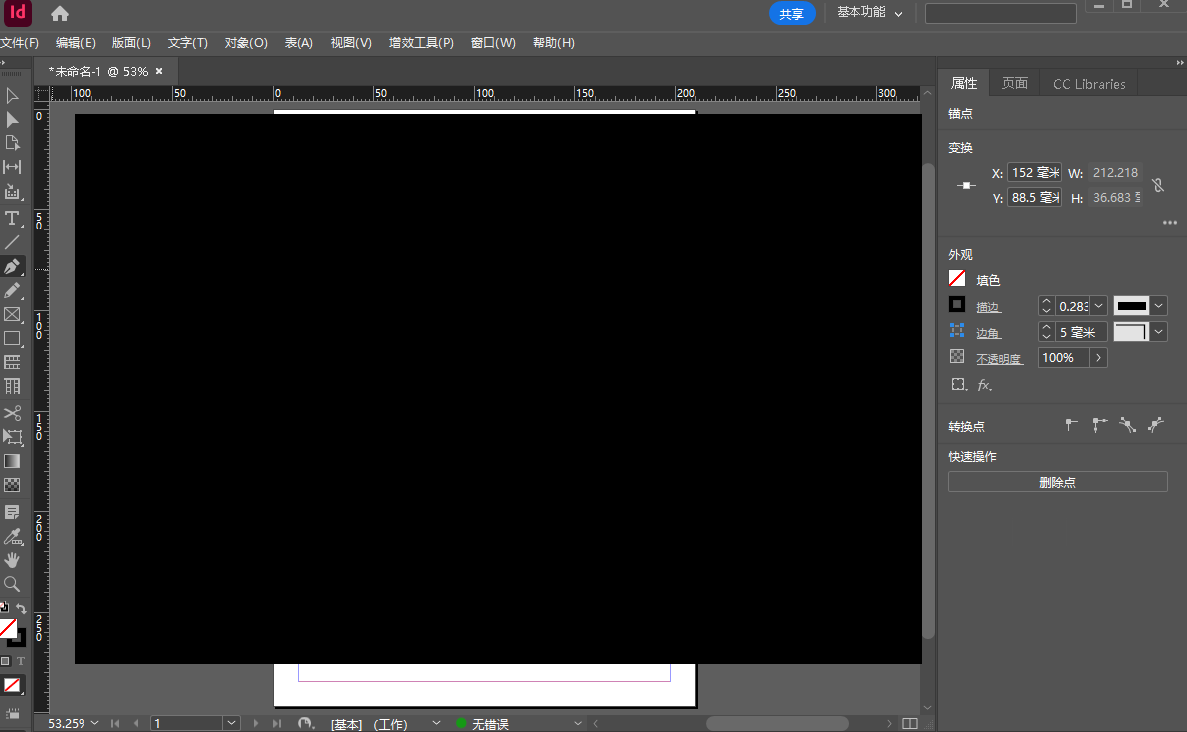Open the 对象(O) menu

click(x=246, y=42)
